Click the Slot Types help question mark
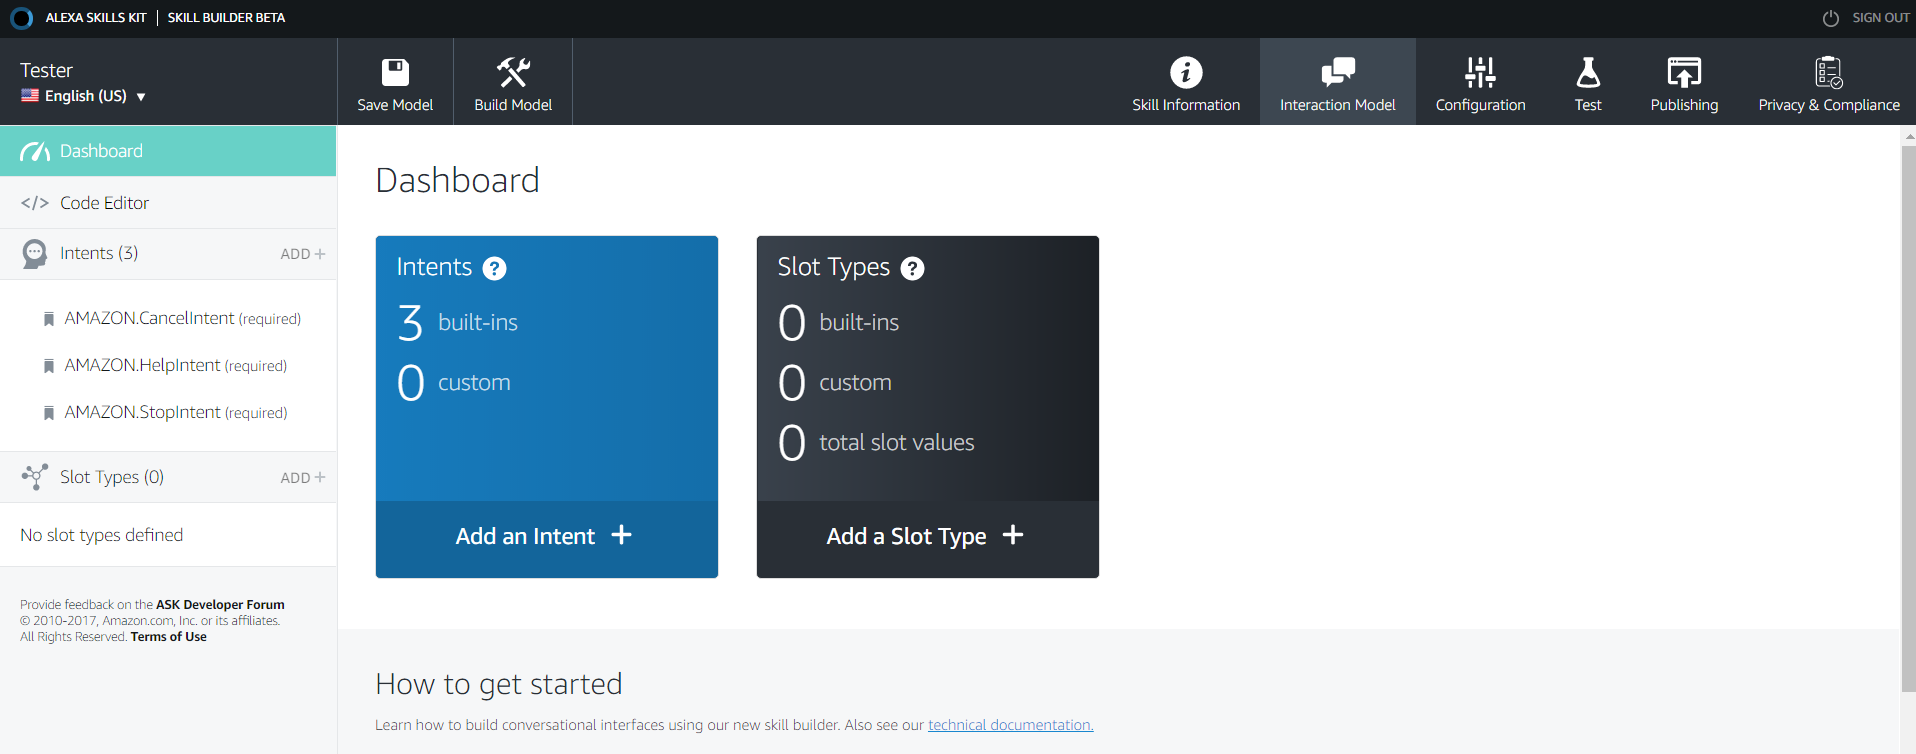Screen dimensions: 1916x754 pyautogui.click(x=912, y=268)
